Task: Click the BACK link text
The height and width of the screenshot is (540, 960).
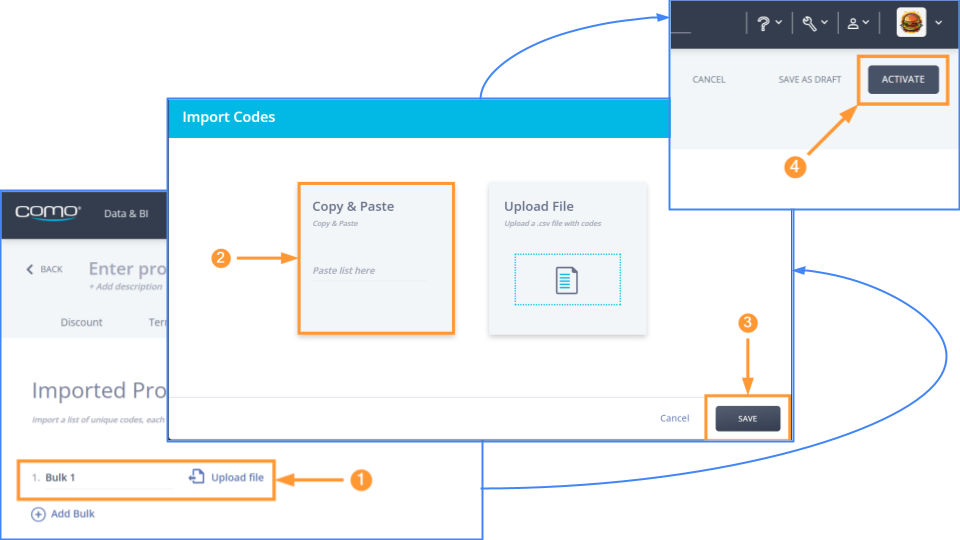Action: click(51, 269)
